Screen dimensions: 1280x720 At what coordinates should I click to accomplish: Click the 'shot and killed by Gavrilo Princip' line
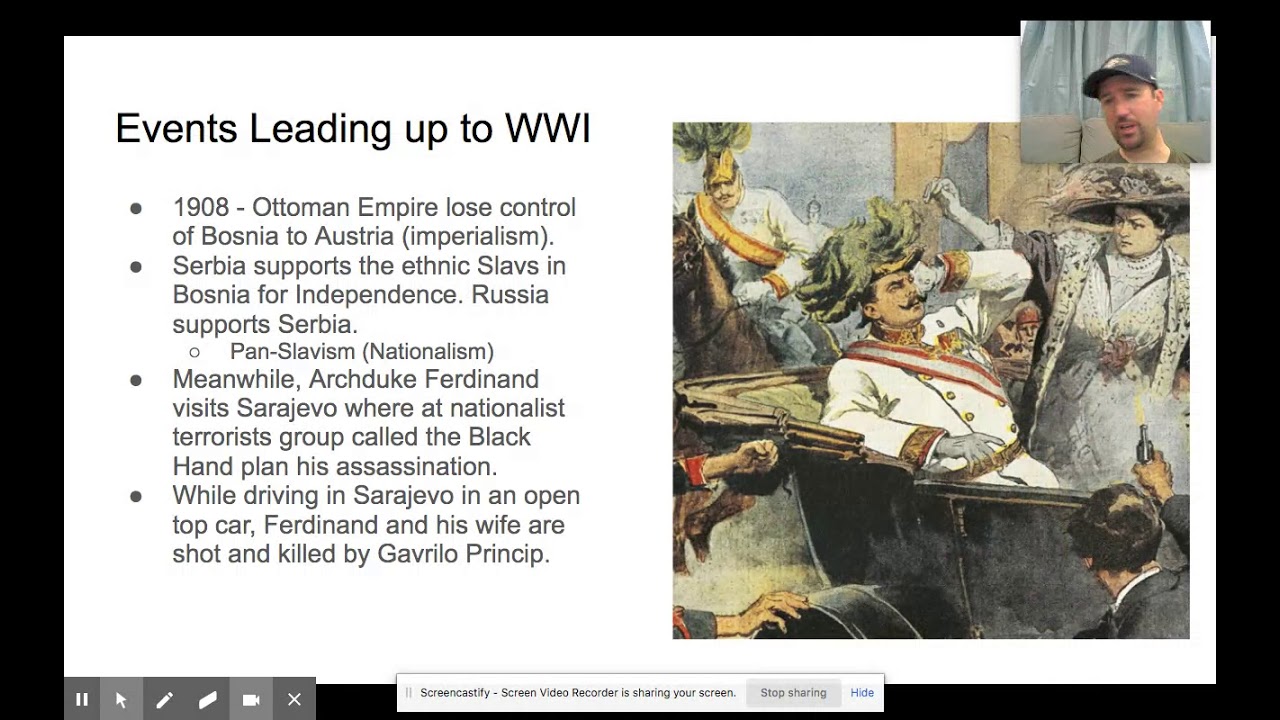tap(361, 554)
